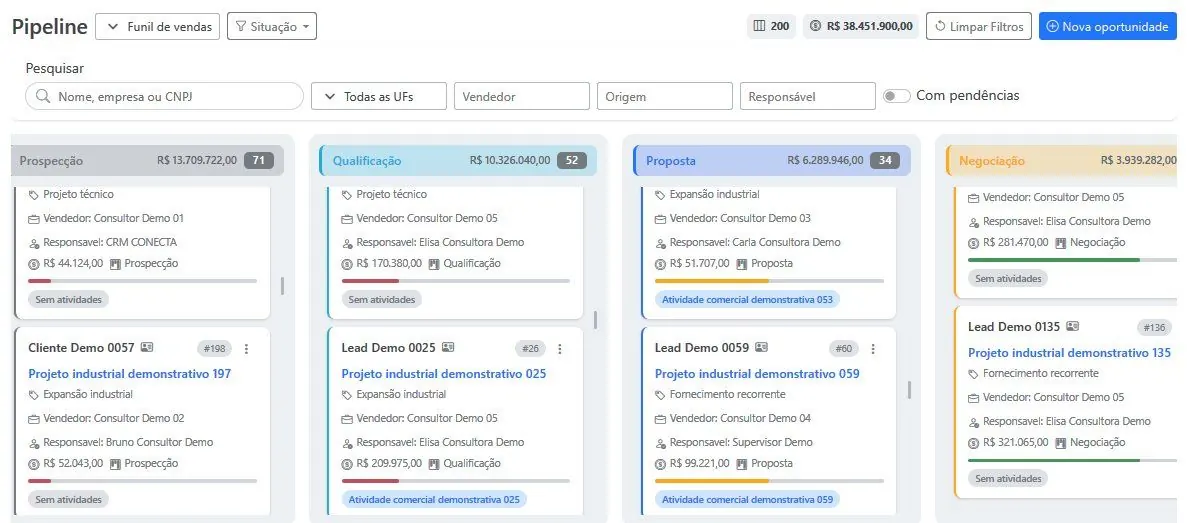Click person icon beside Responsavel: Supervisor Demo
This screenshot has height=523, width=1187.
(x=660, y=444)
